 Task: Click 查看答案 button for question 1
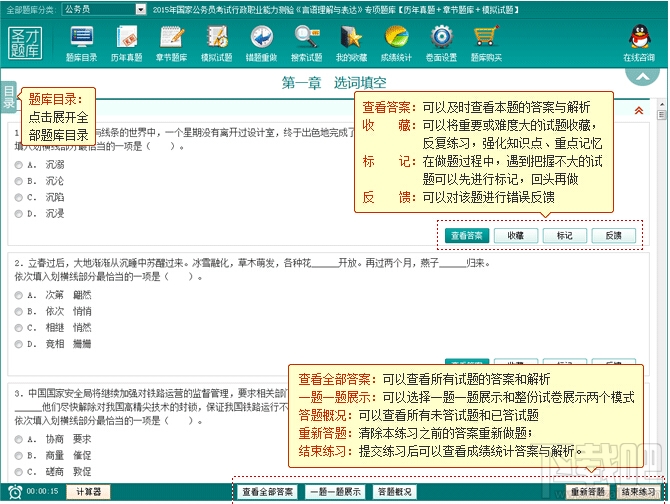pos(467,235)
